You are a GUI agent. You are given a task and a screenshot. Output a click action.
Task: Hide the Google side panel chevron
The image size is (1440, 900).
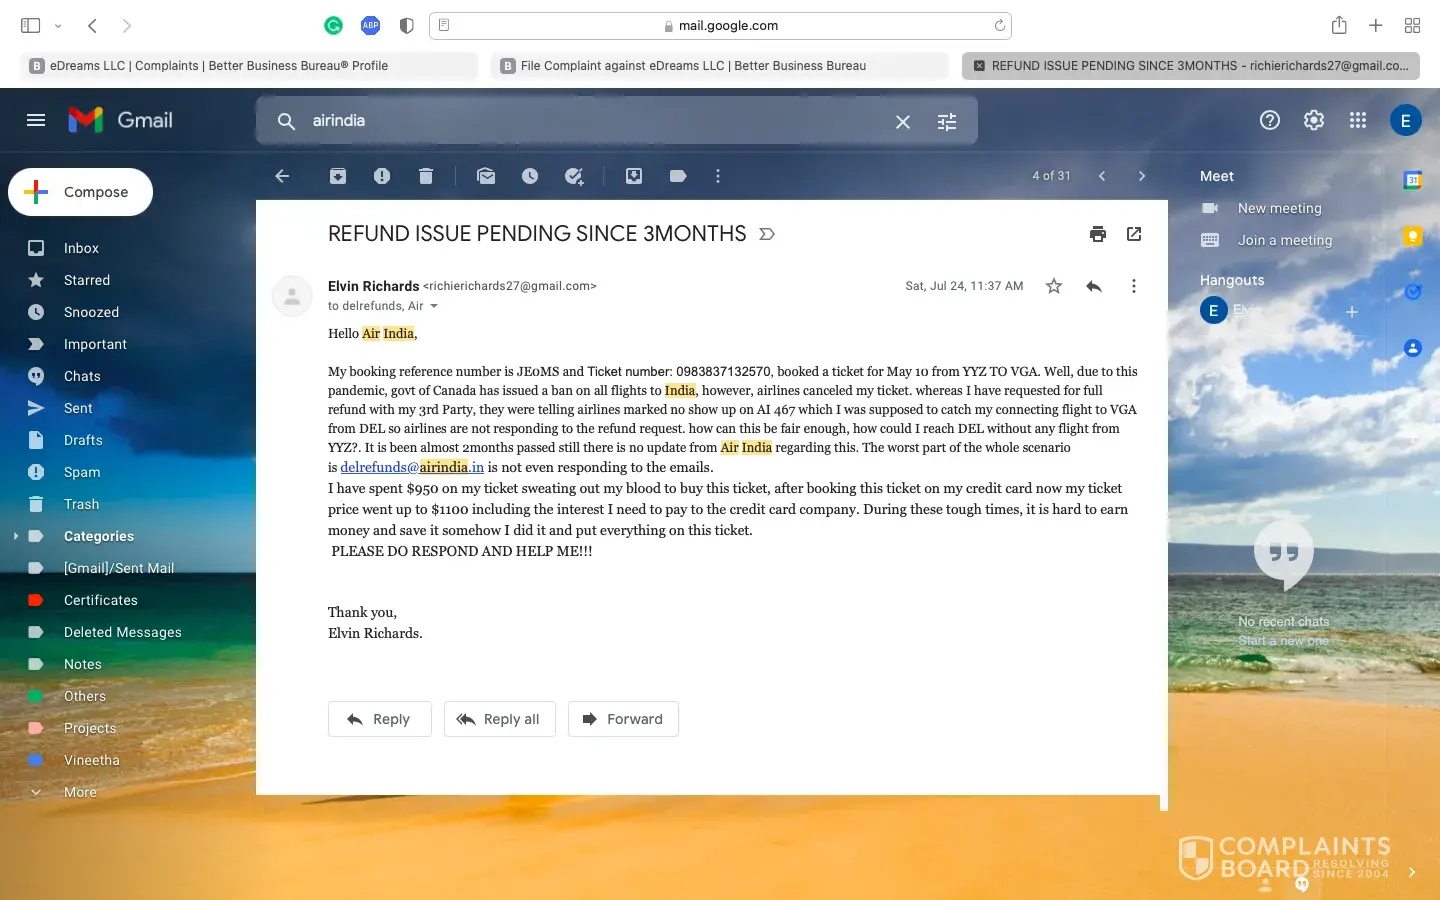(x=1412, y=872)
